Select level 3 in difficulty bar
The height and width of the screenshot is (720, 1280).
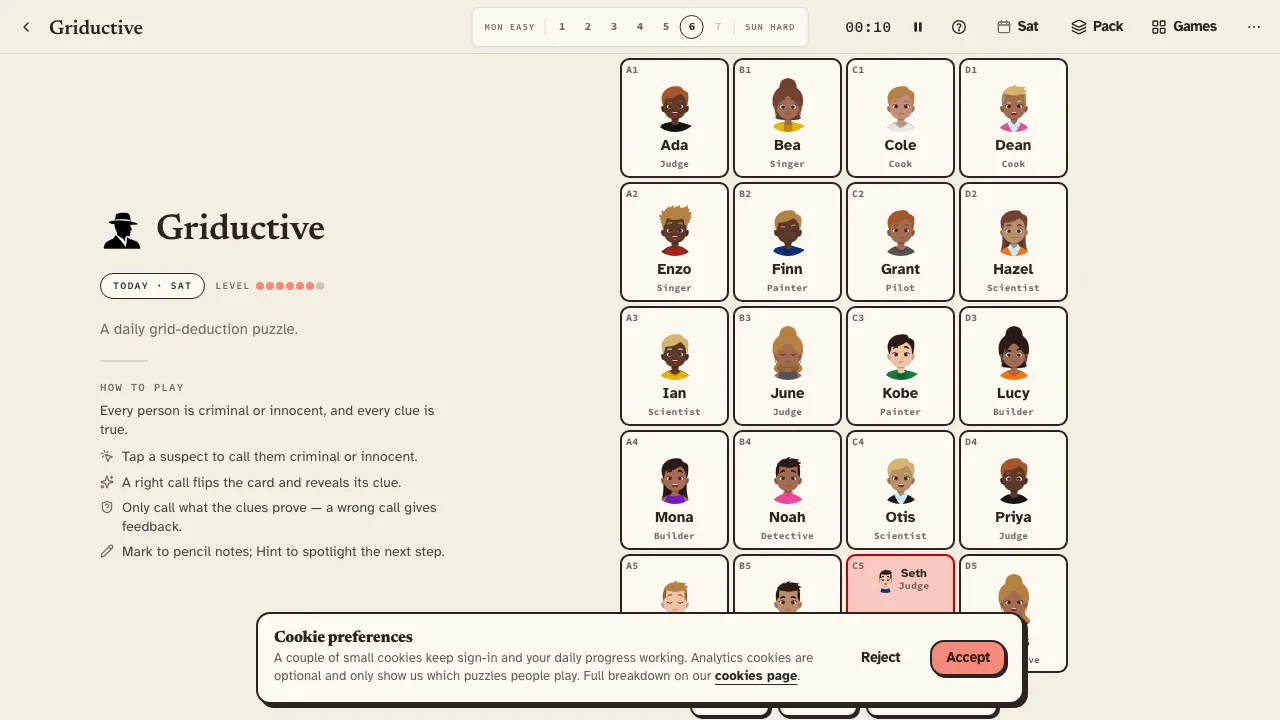click(x=614, y=27)
